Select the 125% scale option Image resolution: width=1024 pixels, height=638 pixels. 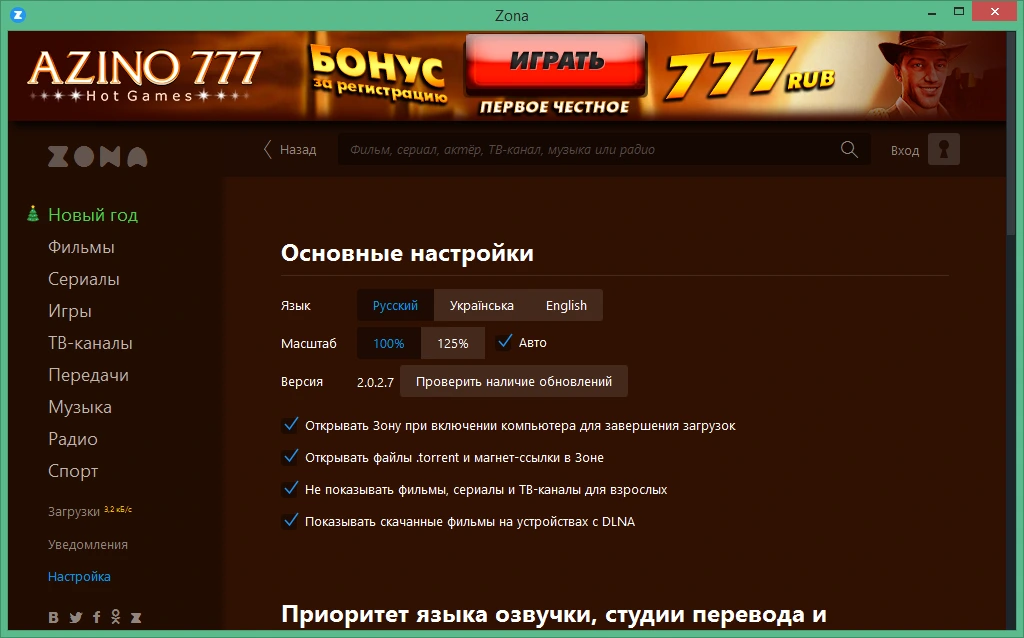[453, 343]
